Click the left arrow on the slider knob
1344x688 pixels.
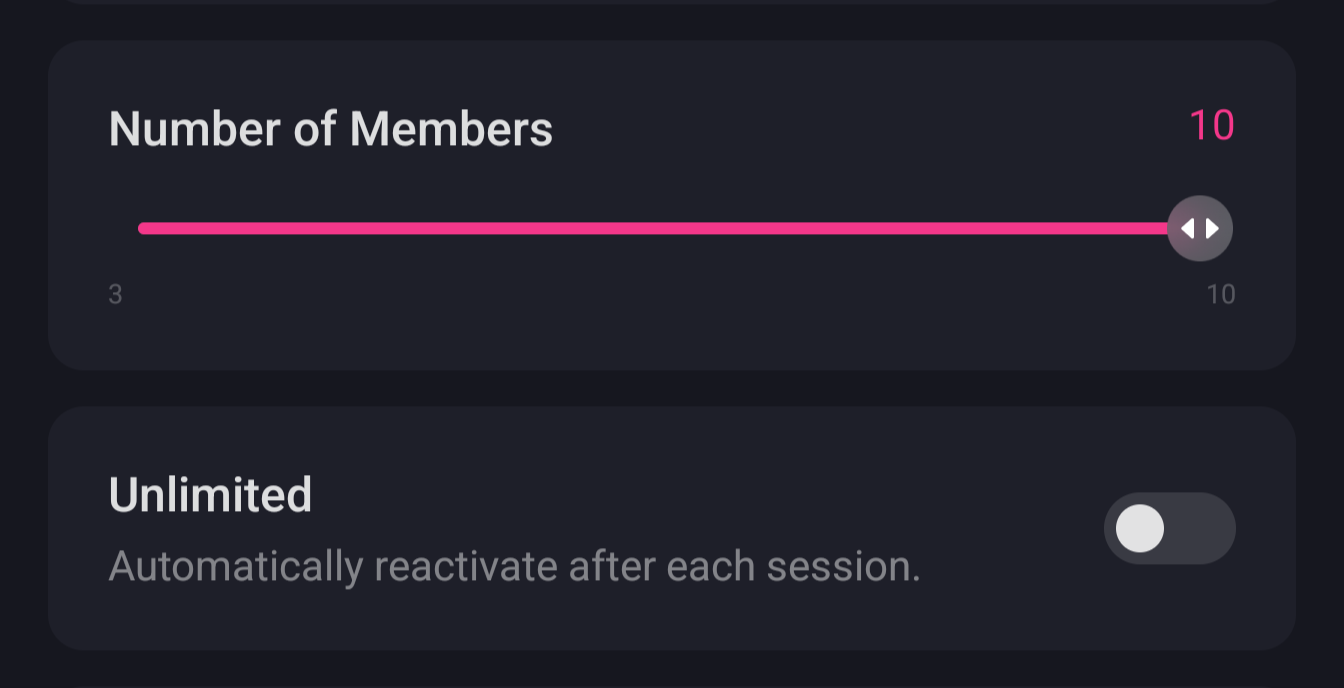(1188, 228)
